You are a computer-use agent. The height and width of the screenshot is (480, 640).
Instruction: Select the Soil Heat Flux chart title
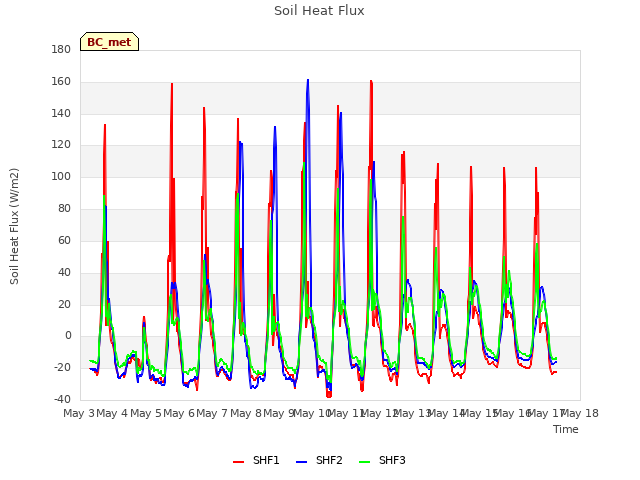pos(319,11)
